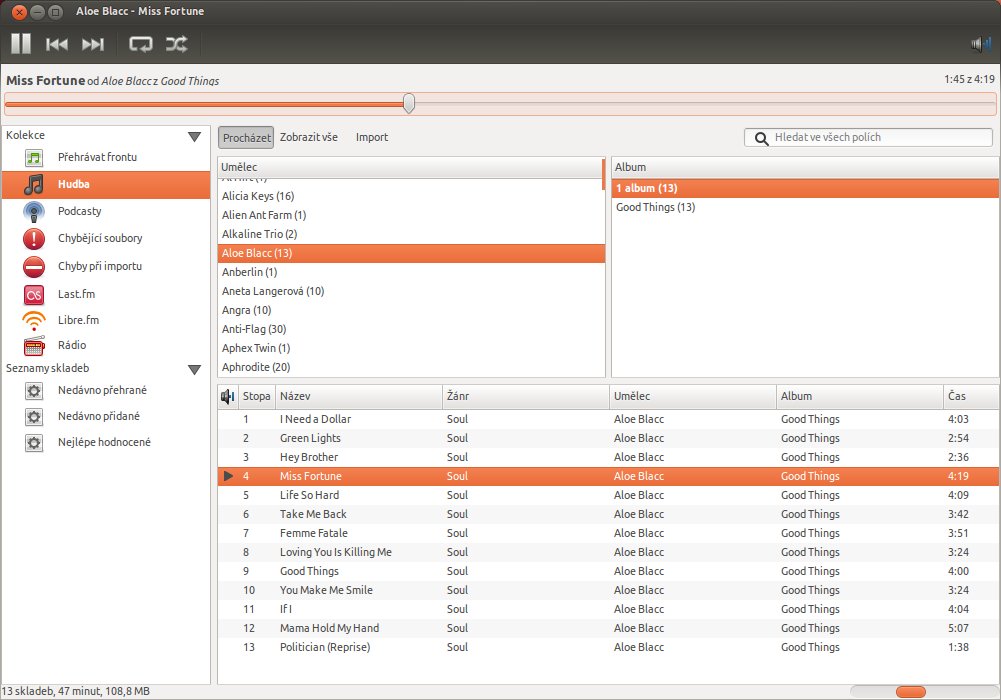Collapse the Seznamy skladeb section

coord(194,369)
